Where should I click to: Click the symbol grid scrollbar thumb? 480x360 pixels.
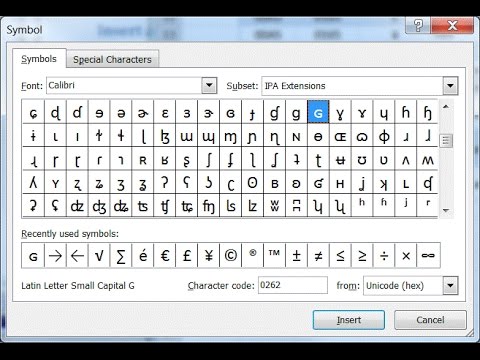[446, 141]
